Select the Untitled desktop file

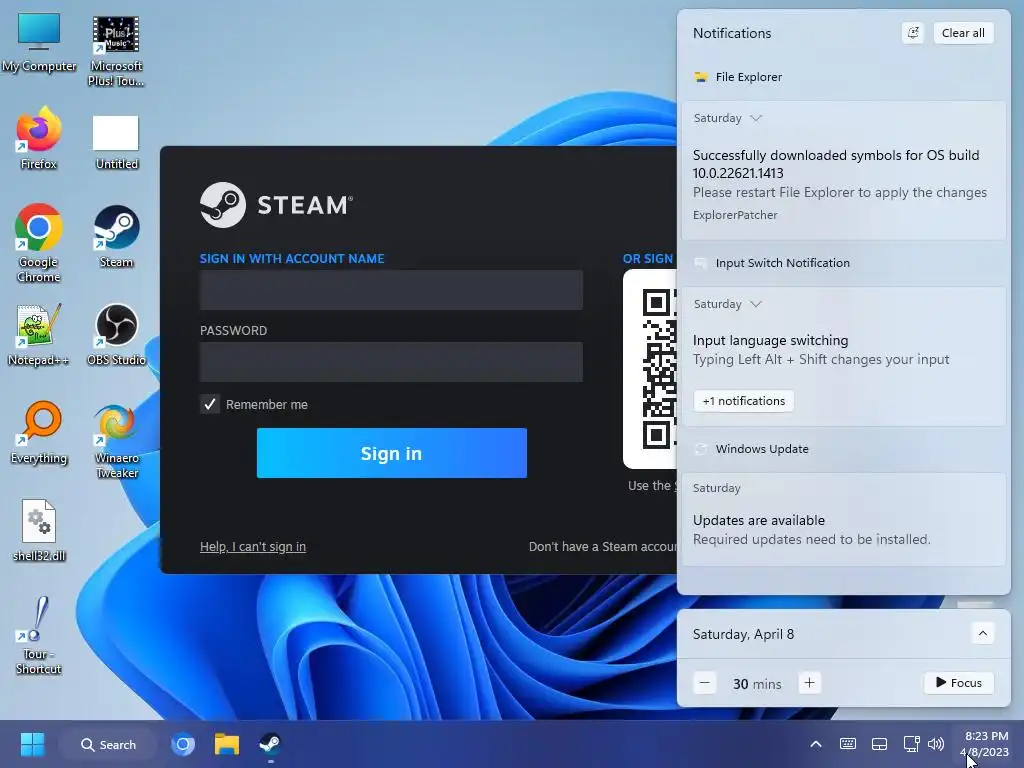[116, 142]
